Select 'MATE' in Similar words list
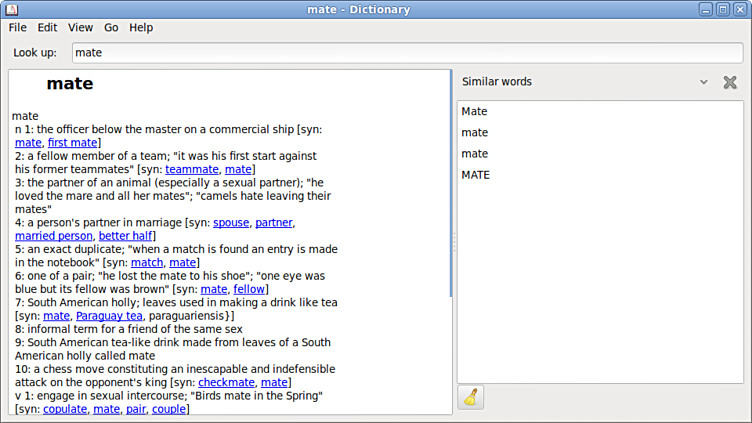Image resolution: width=752 pixels, height=423 pixels. pos(476,175)
